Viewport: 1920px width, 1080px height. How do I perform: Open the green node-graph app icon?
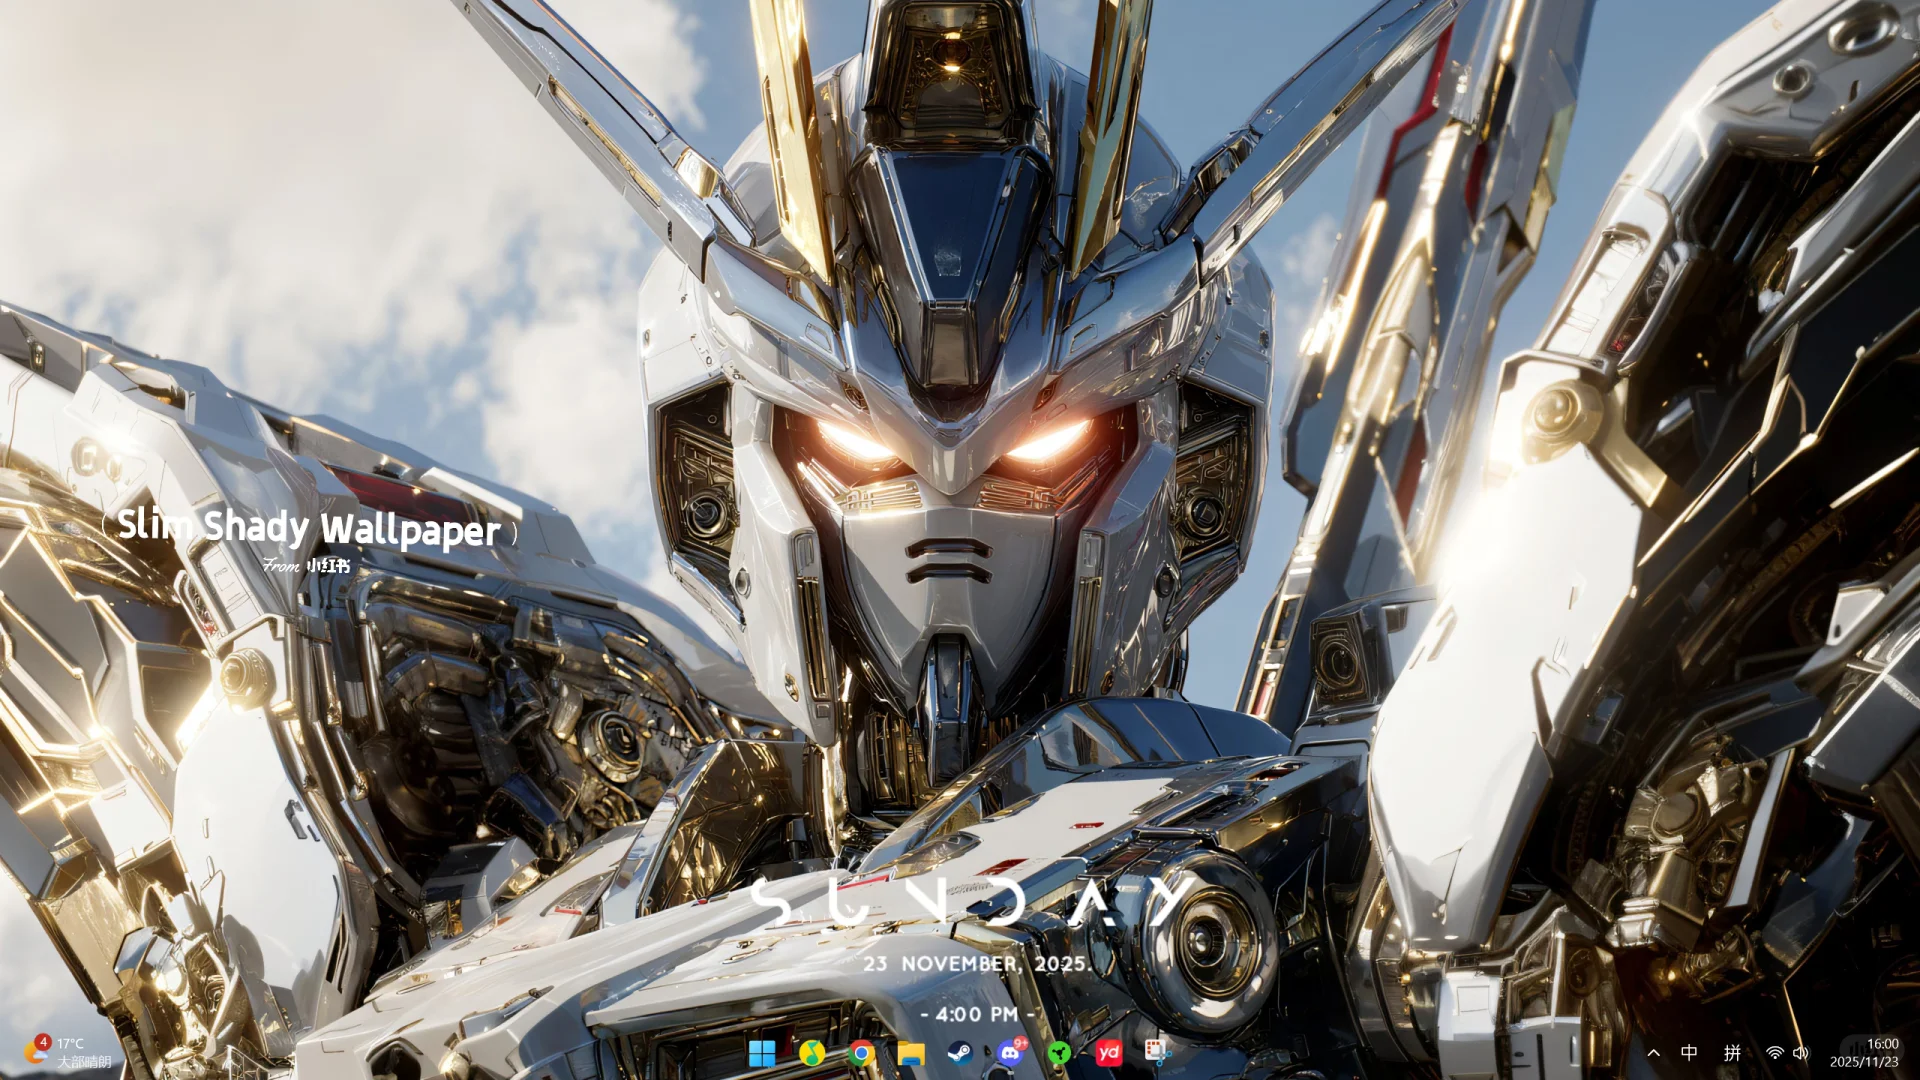[x=1059, y=1053]
